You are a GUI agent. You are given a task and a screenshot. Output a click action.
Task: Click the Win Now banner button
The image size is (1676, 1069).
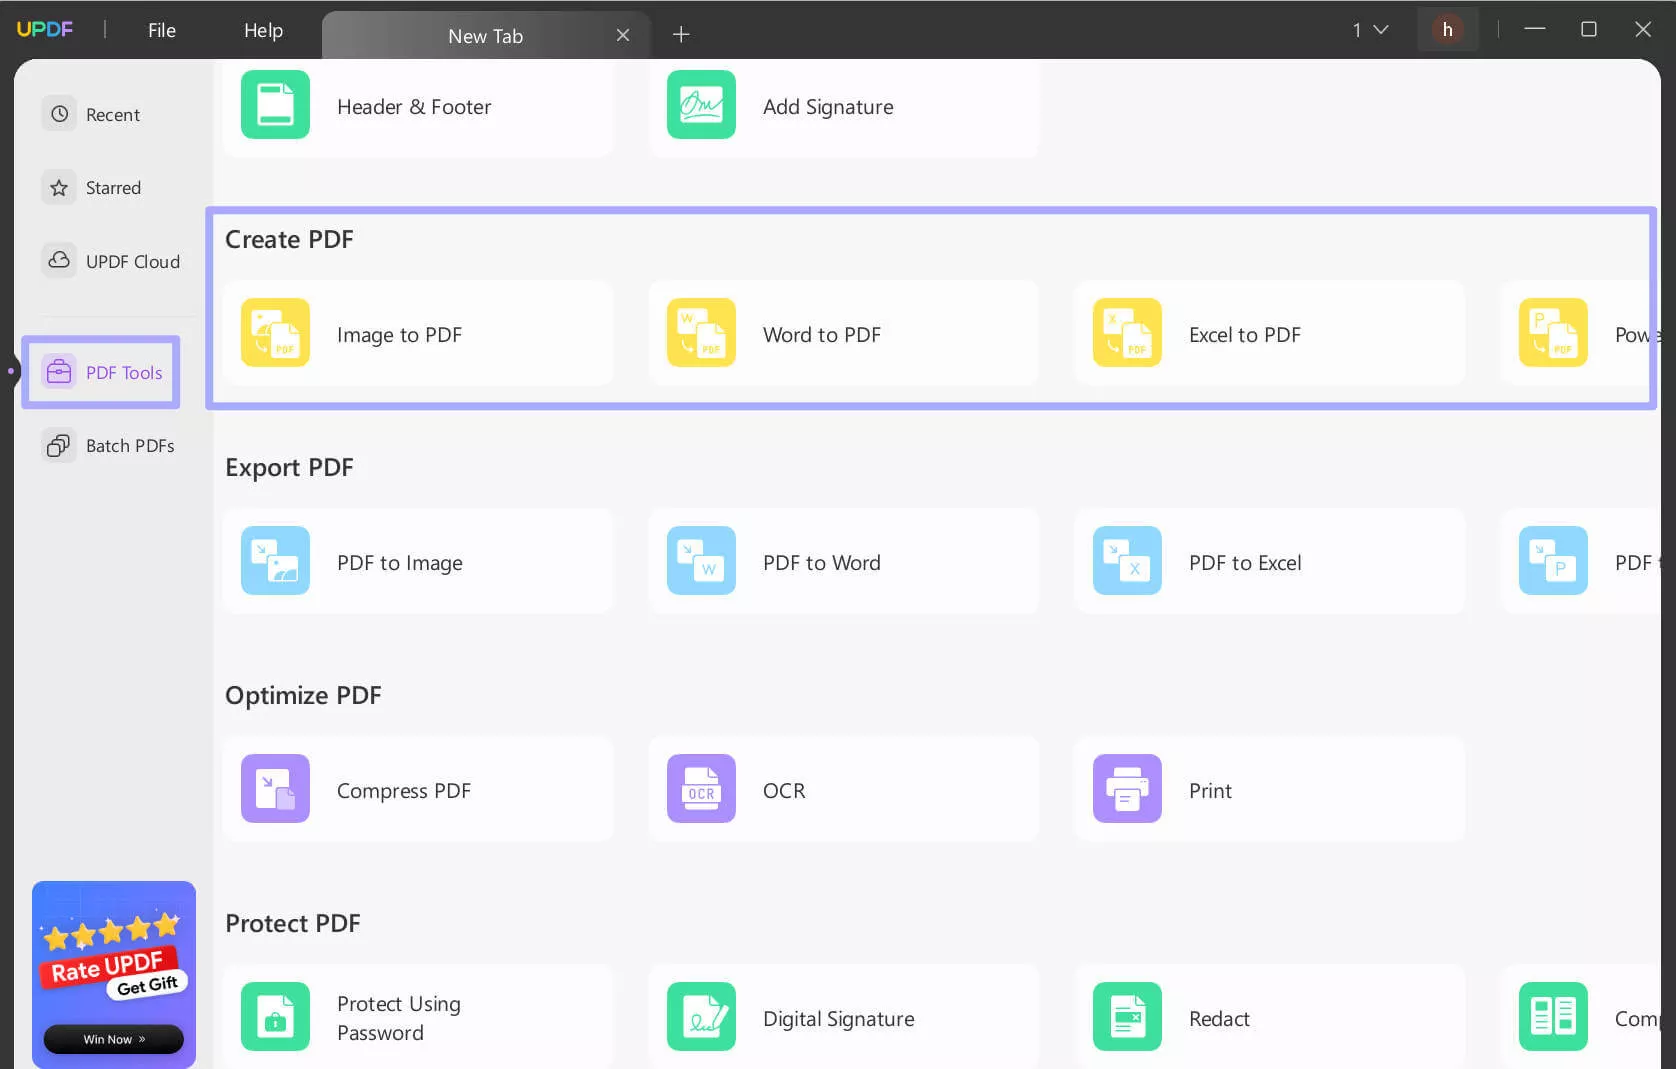tap(113, 1039)
